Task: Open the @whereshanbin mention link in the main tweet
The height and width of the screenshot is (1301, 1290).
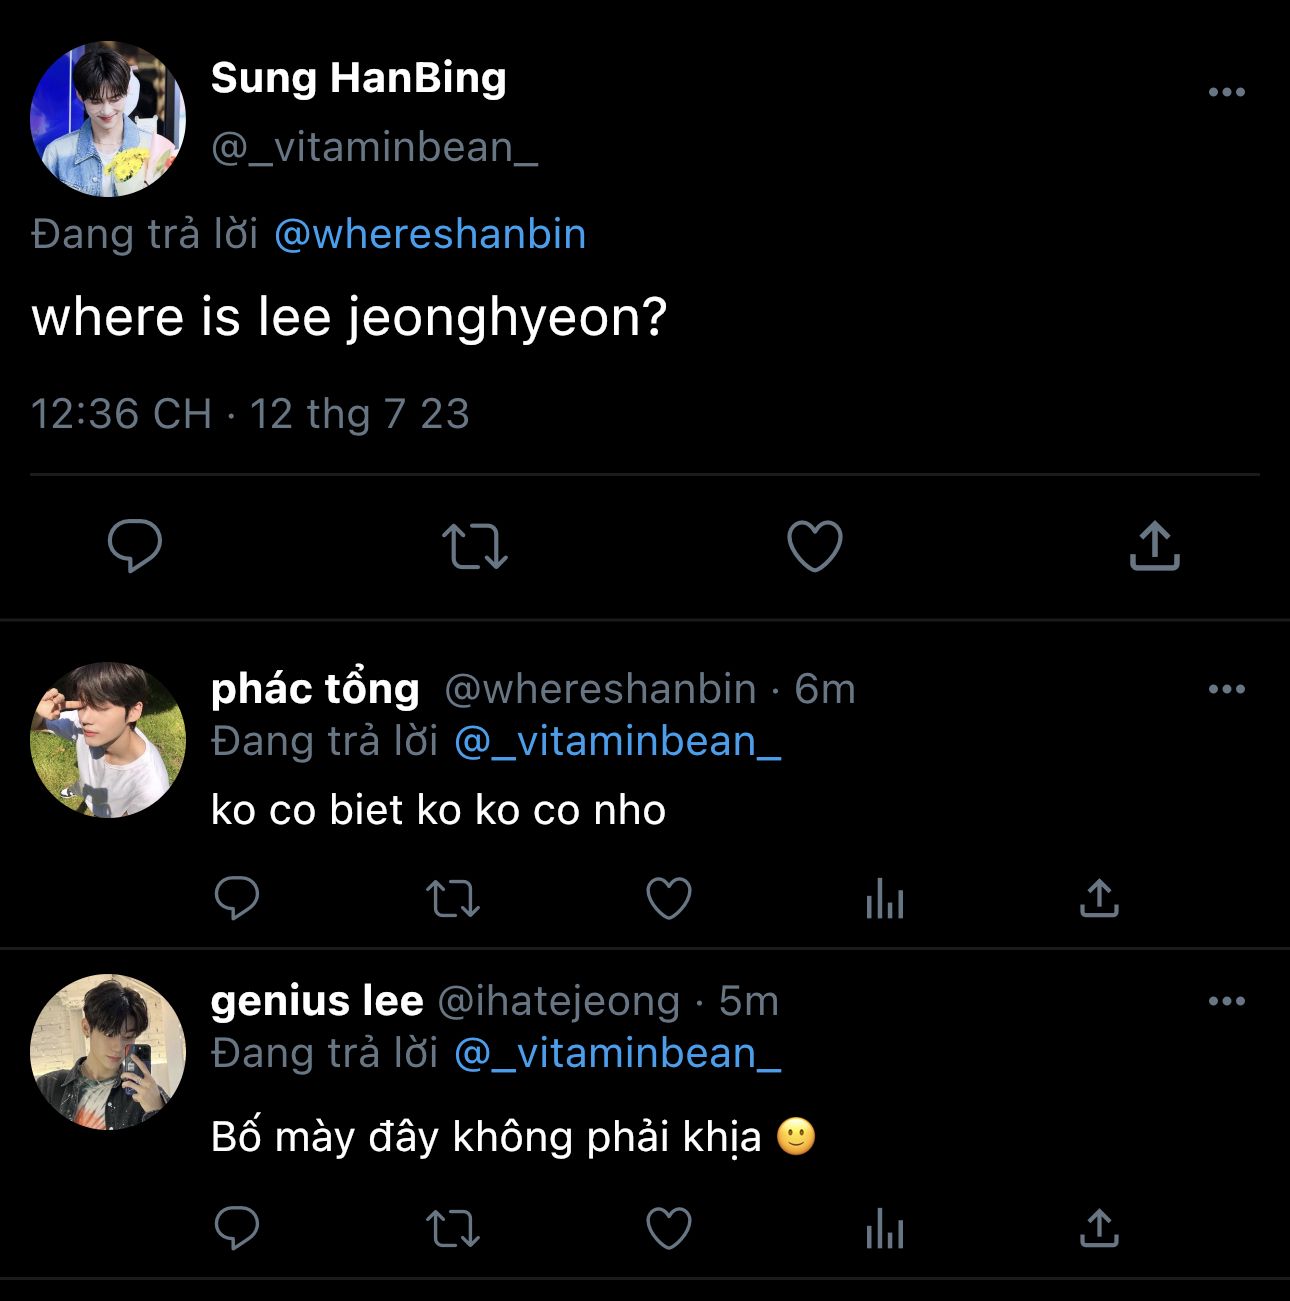Action: pos(430,234)
